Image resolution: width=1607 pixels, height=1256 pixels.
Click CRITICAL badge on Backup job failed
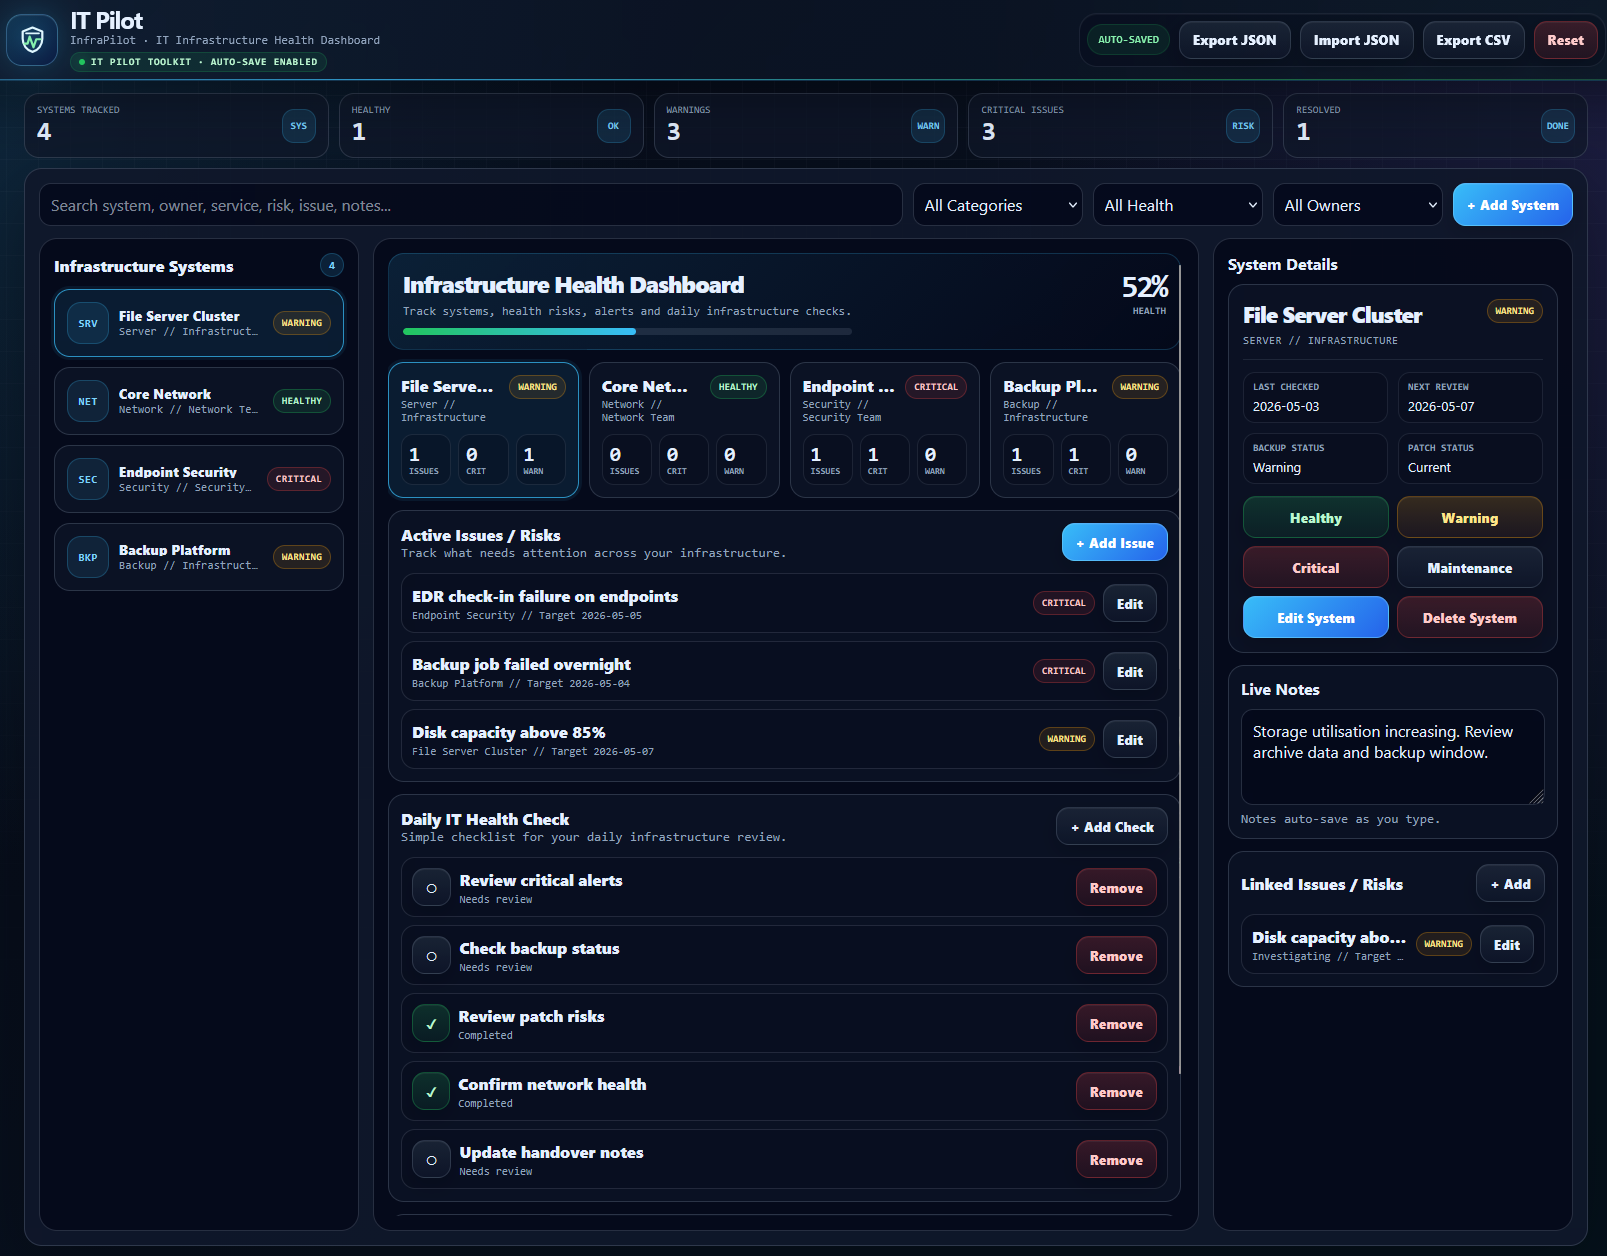[1063, 671]
